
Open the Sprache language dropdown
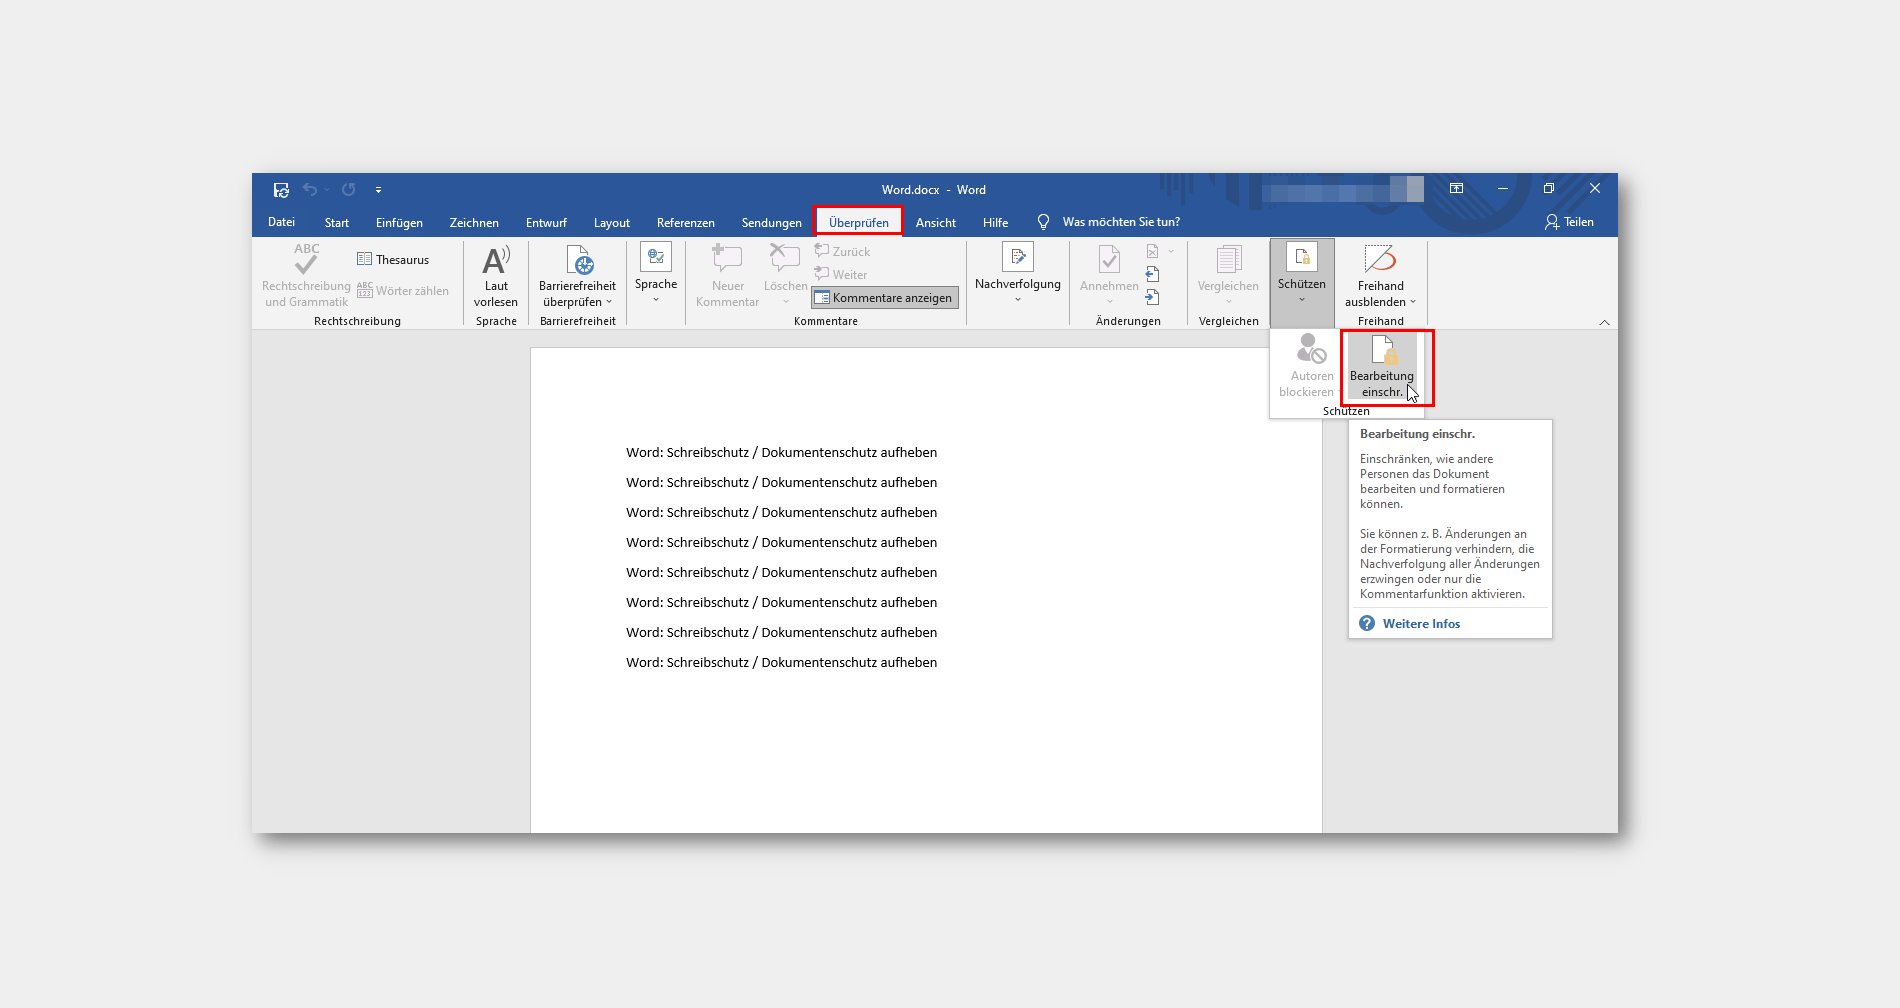tap(656, 273)
